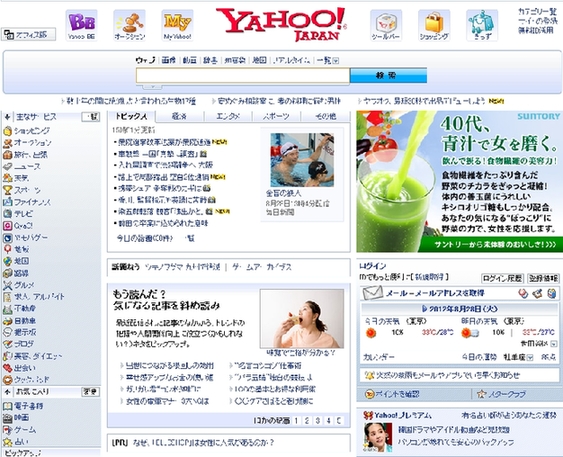Collapse the favorites section arrow
This screenshot has height=457, width=563.
coord(7,392)
